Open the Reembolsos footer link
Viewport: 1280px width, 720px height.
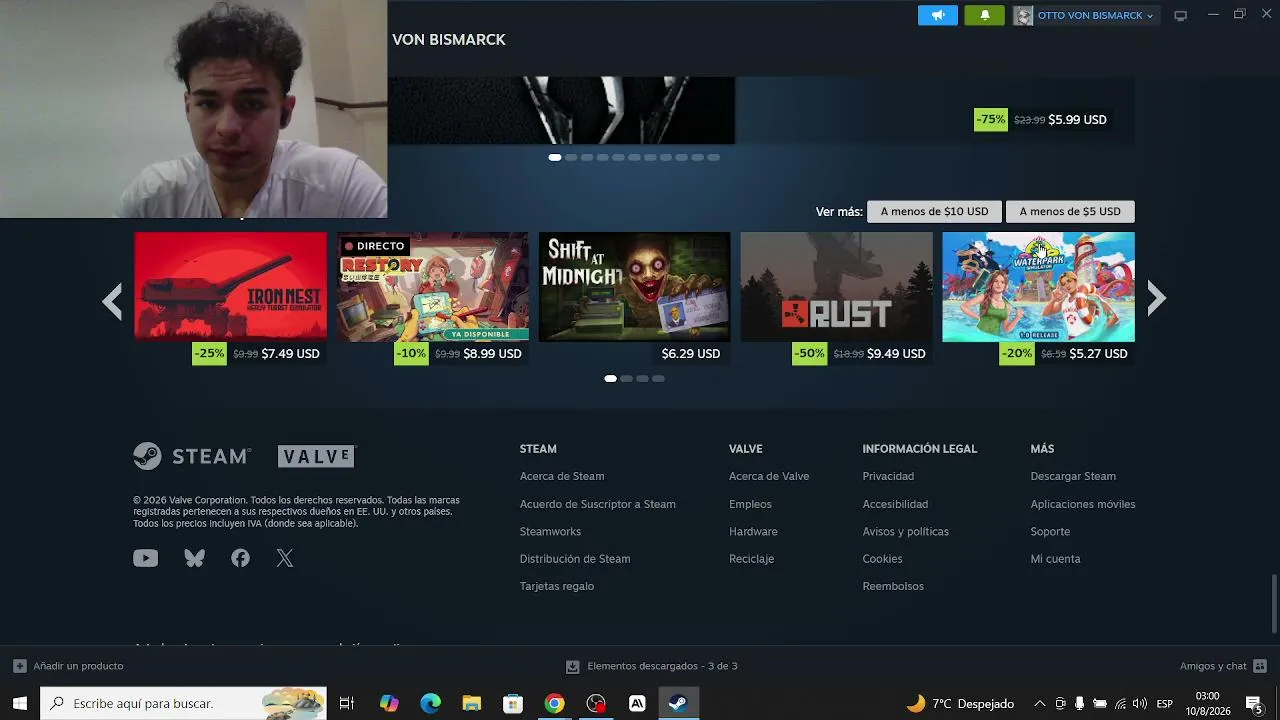[x=893, y=587]
